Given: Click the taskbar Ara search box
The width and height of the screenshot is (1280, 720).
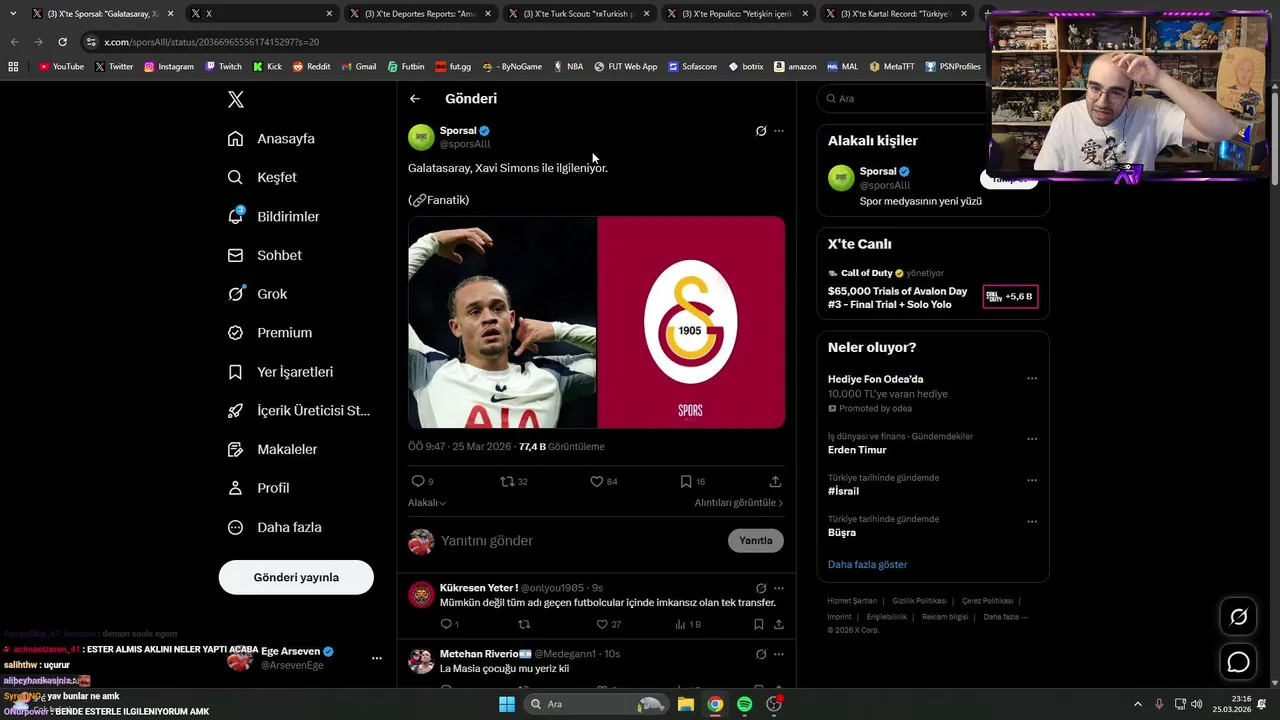Looking at the screenshot, I should [x=595, y=704].
